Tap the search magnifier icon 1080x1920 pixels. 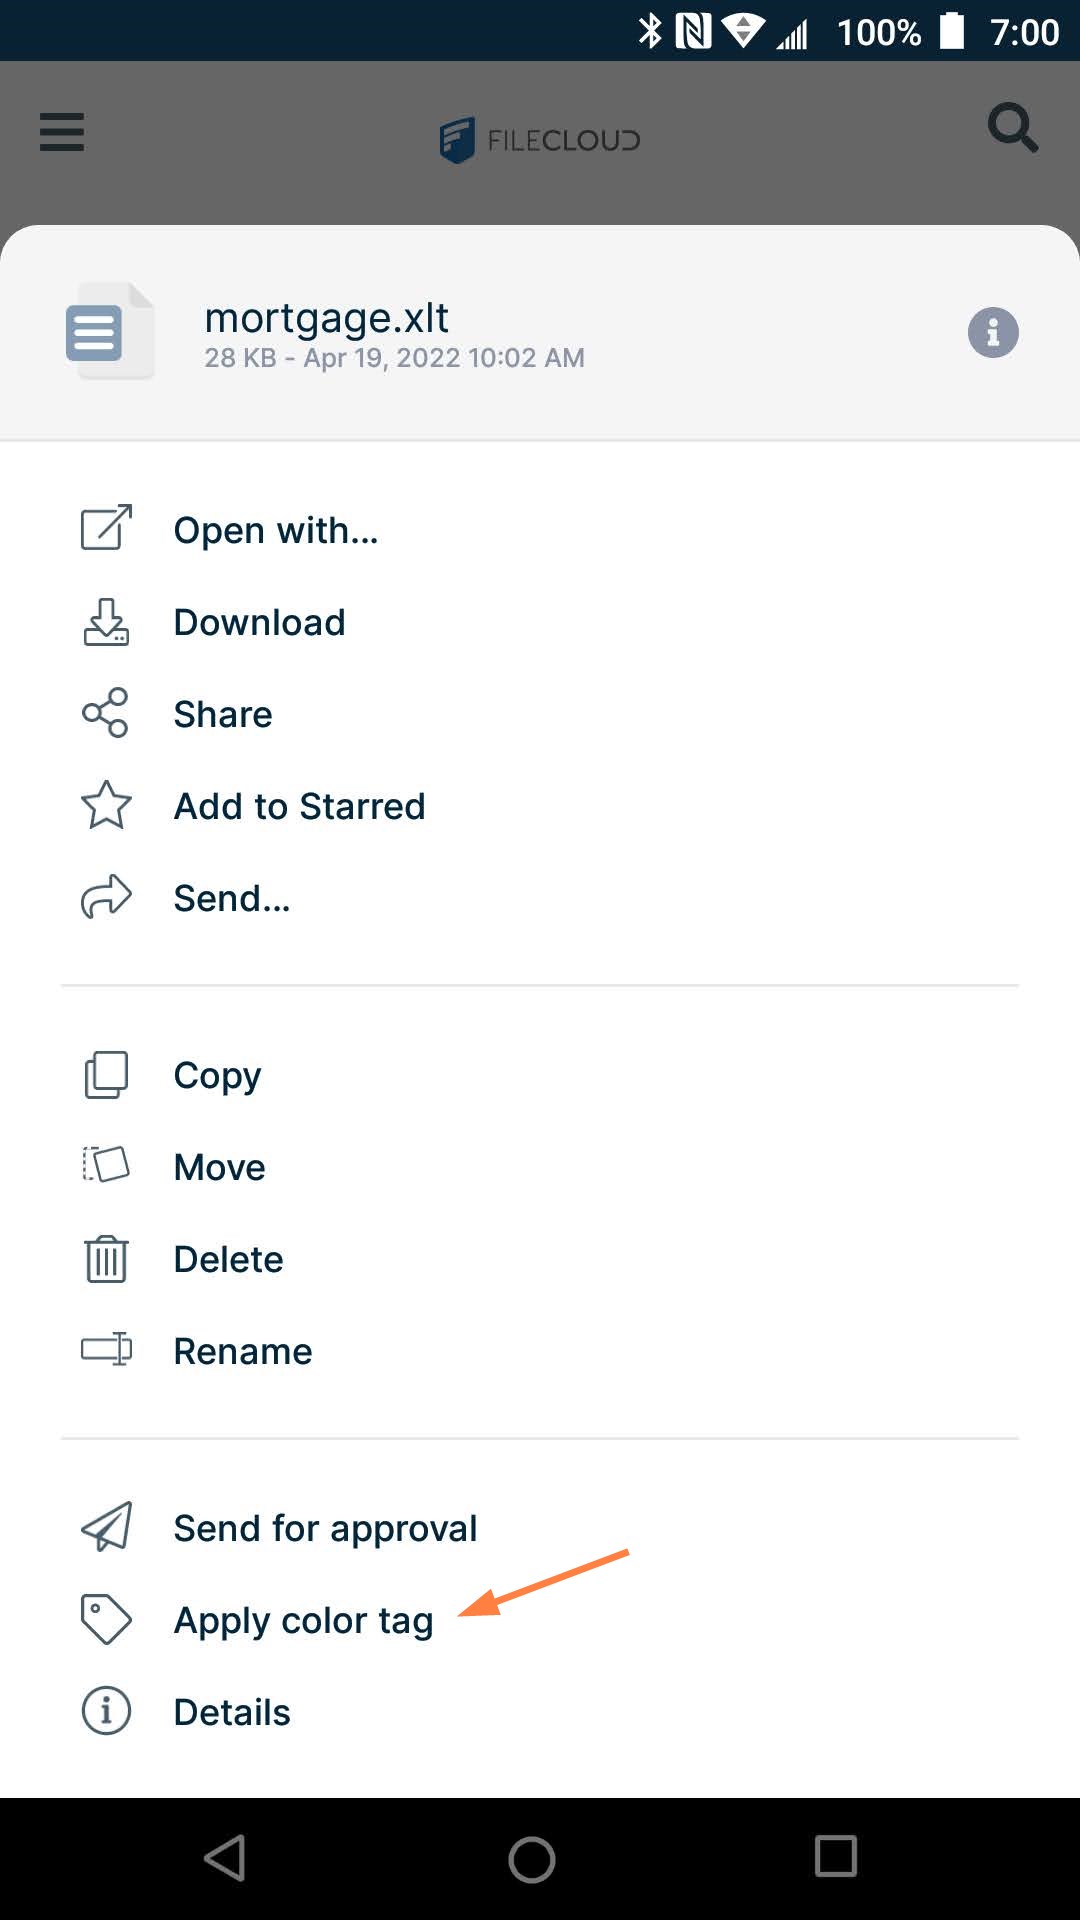(x=1012, y=128)
